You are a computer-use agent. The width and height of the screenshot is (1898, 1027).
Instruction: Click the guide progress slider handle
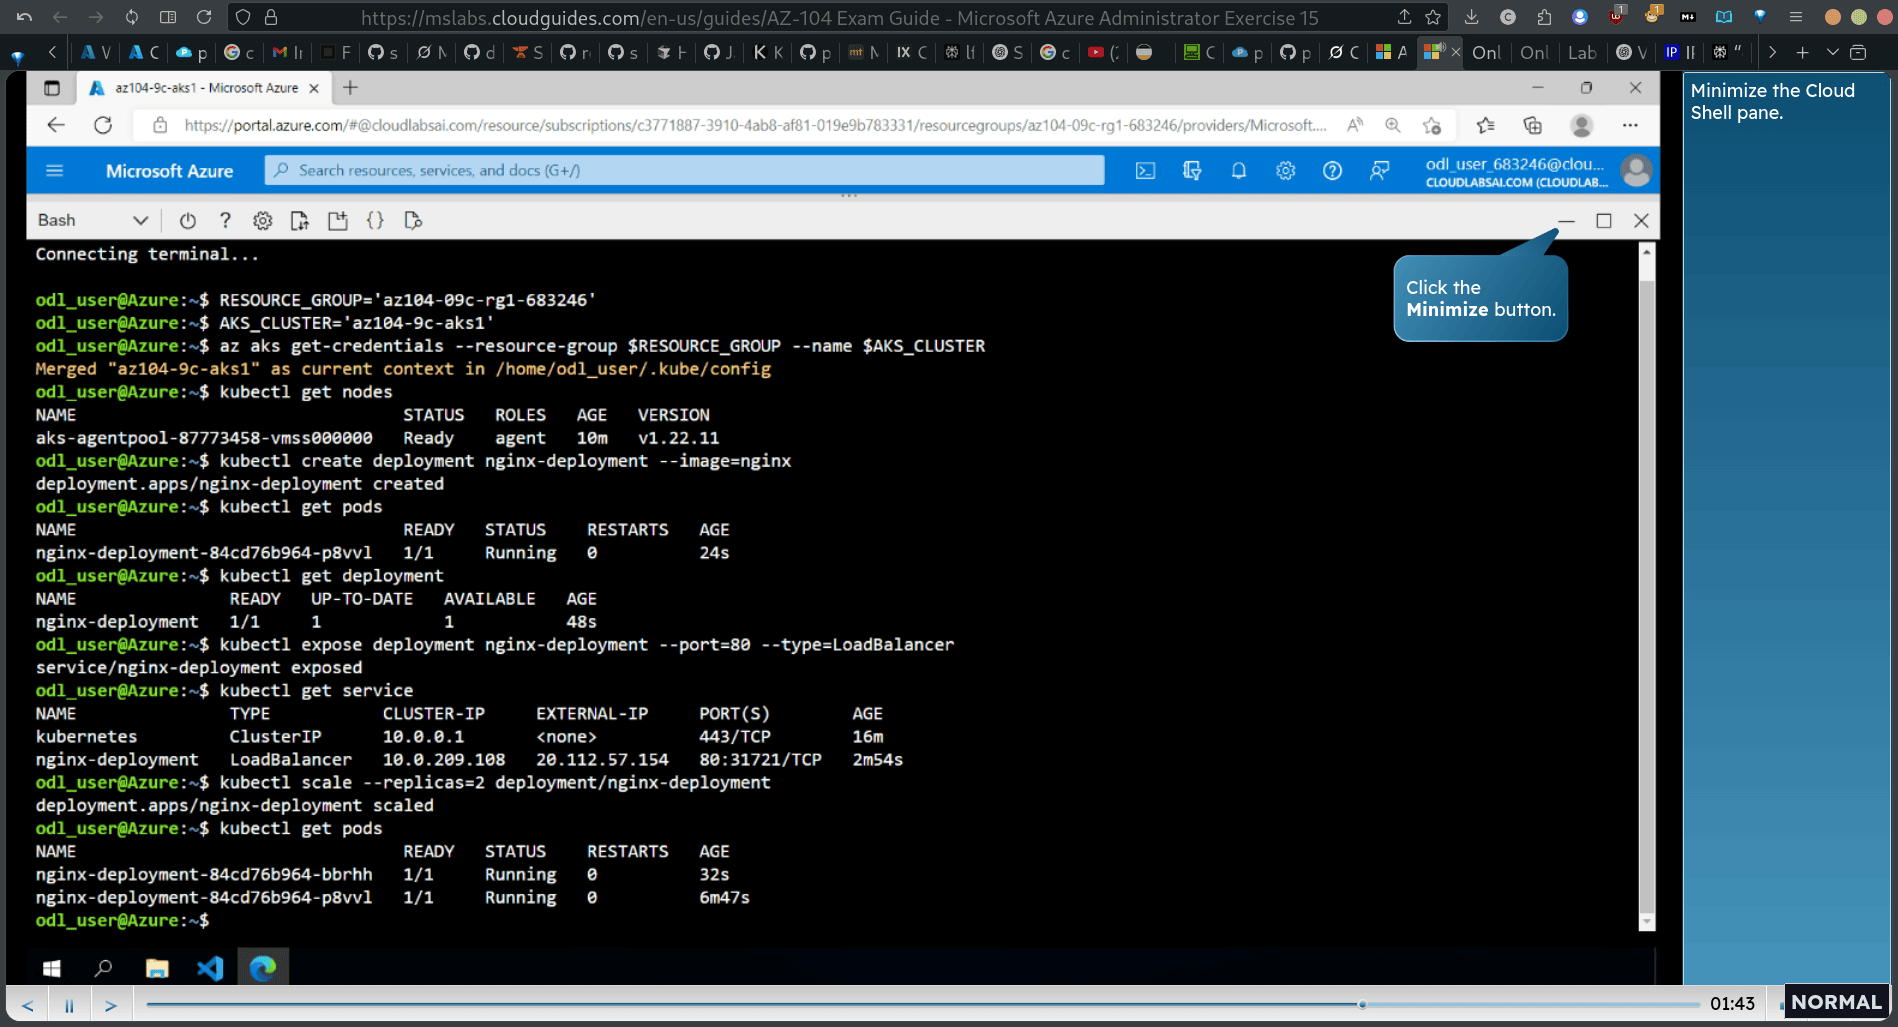[1362, 1004]
